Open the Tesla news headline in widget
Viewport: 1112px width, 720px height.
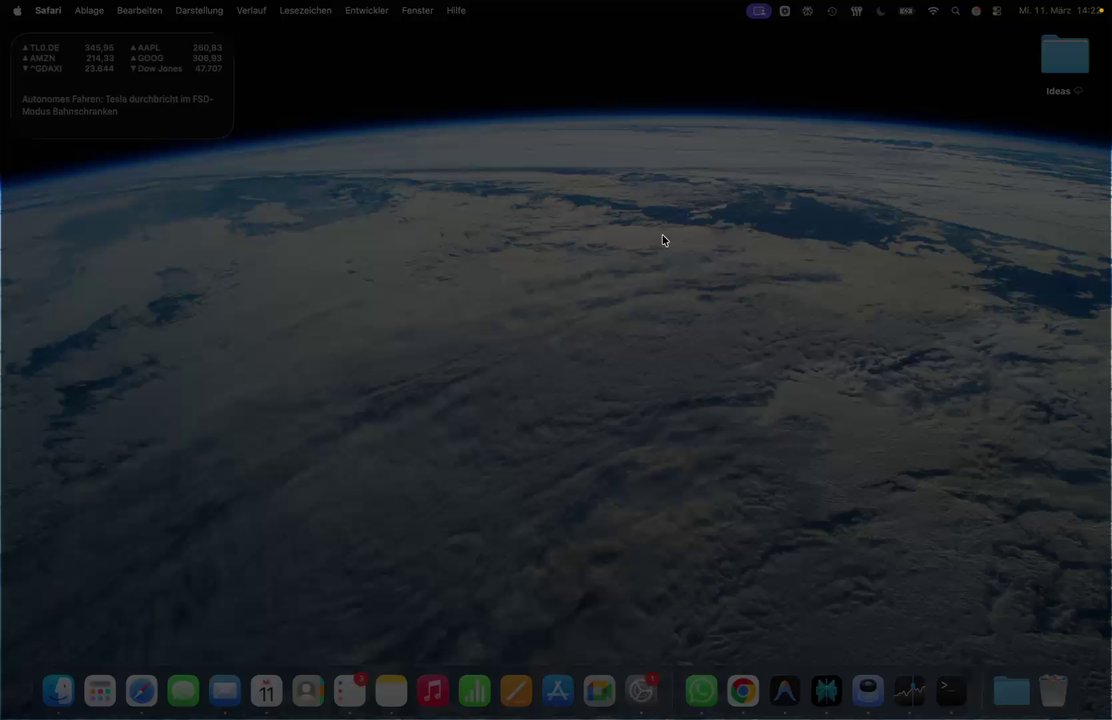click(118, 105)
